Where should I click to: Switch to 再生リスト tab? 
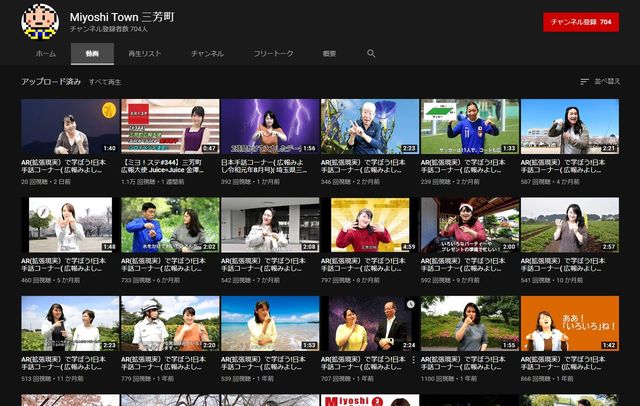pyautogui.click(x=144, y=53)
